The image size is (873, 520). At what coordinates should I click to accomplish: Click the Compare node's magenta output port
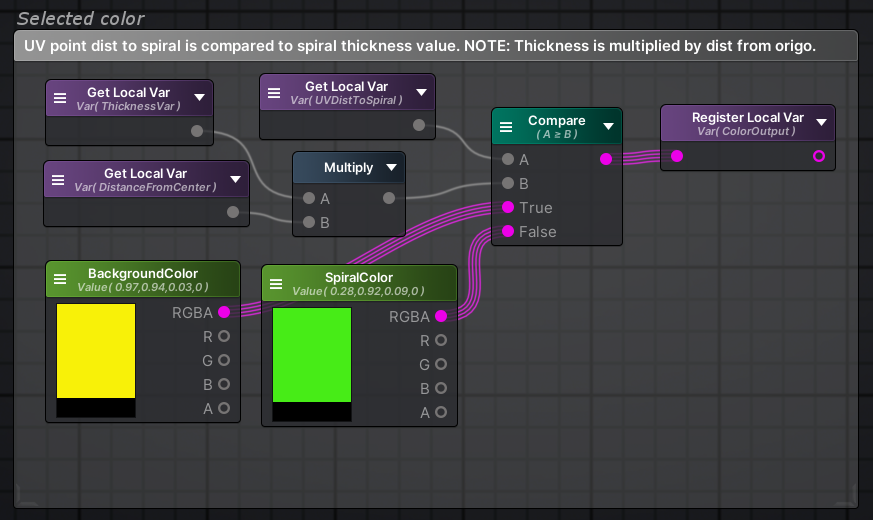point(606,159)
